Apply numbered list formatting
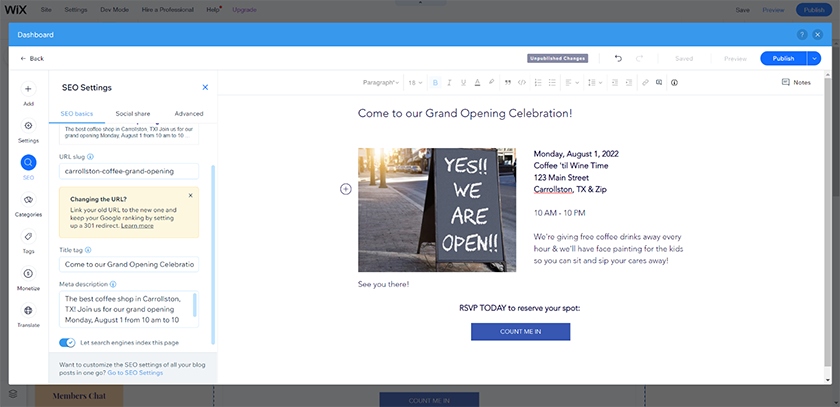840x407 pixels. coord(538,82)
